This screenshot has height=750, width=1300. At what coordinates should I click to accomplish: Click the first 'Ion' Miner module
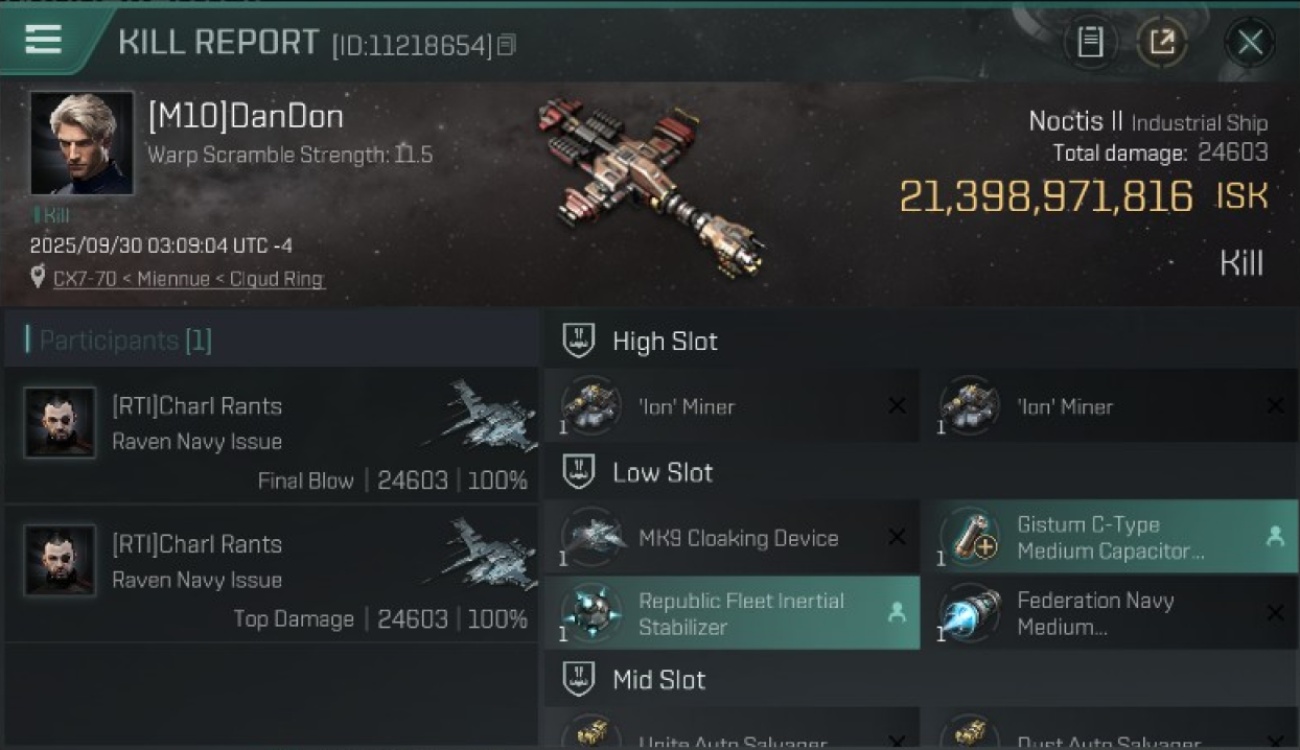click(732, 405)
